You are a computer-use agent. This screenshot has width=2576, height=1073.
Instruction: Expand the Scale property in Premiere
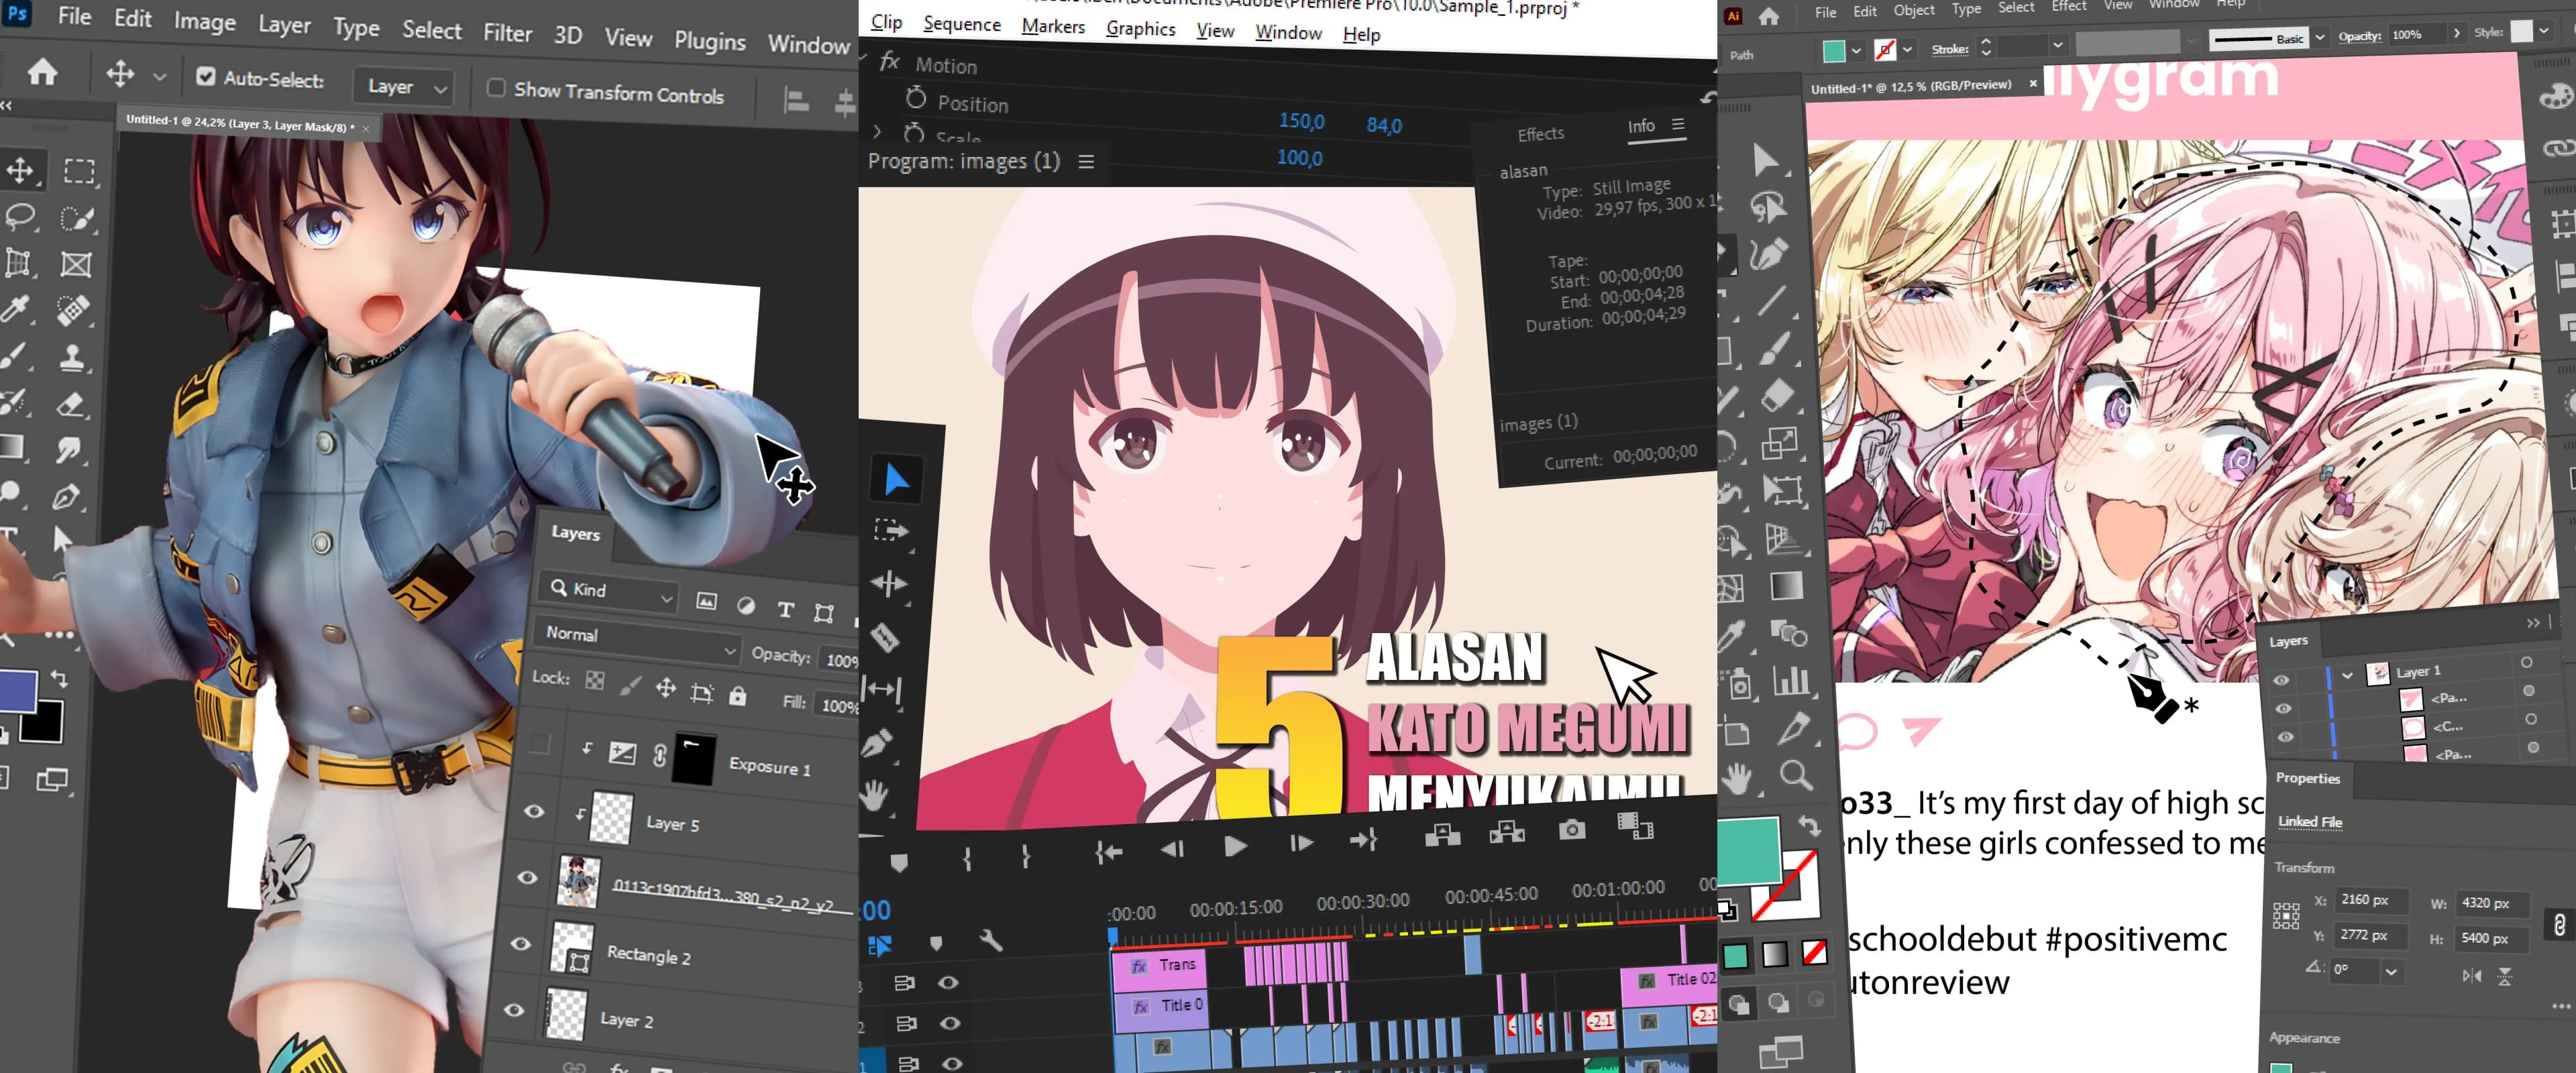[x=877, y=131]
